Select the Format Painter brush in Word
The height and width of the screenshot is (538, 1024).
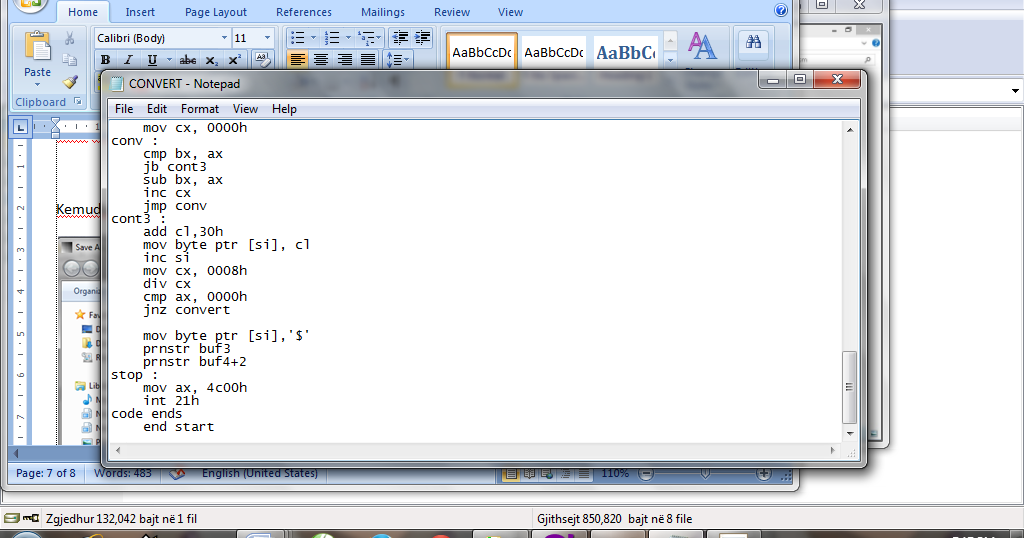pyautogui.click(x=70, y=82)
